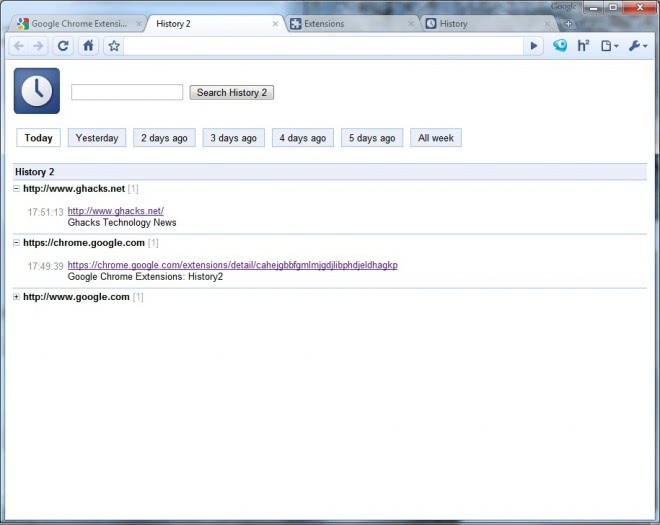660x525 pixels.
Task: Show All week history
Action: click(x=436, y=138)
